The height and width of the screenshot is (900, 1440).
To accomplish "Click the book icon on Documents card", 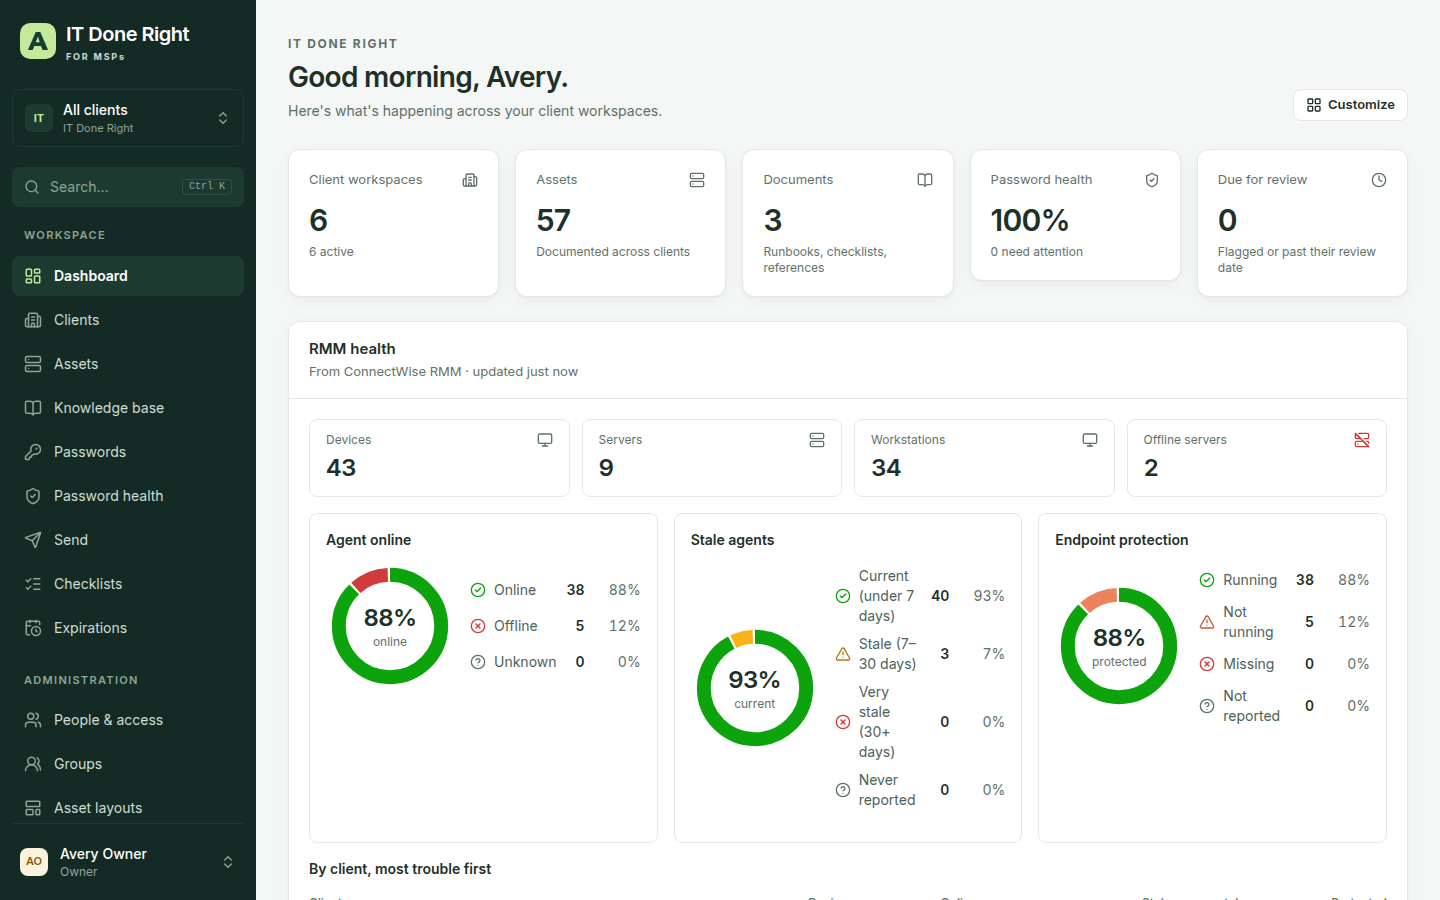I will (925, 180).
